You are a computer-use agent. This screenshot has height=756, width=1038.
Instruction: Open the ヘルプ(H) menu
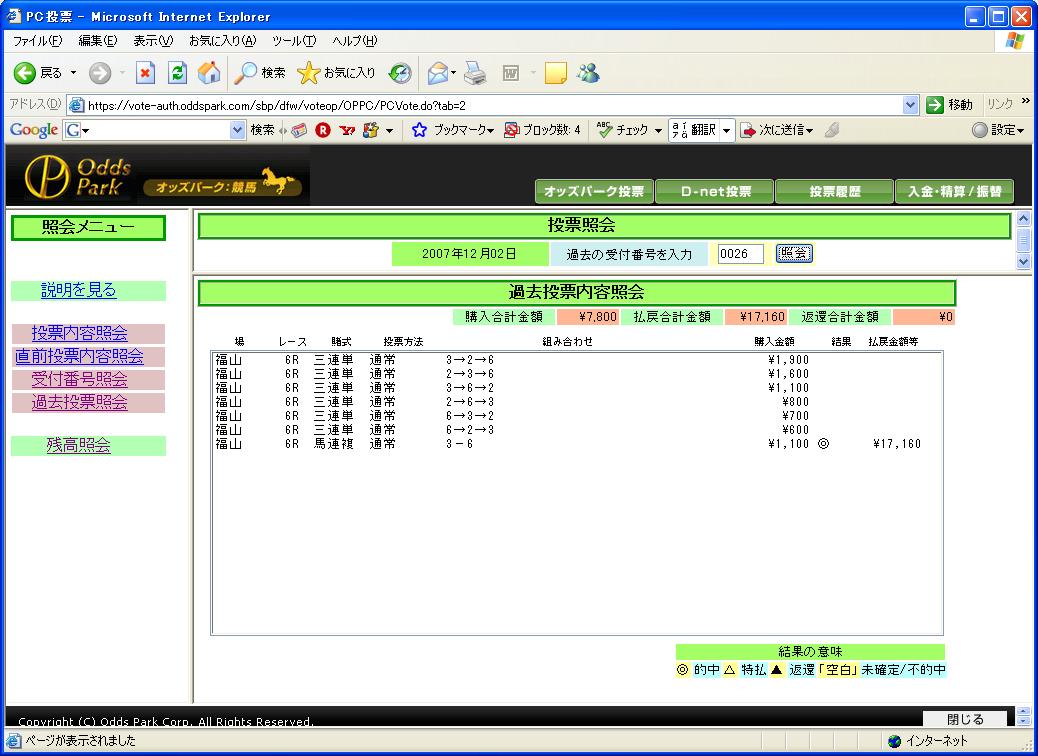coord(355,41)
